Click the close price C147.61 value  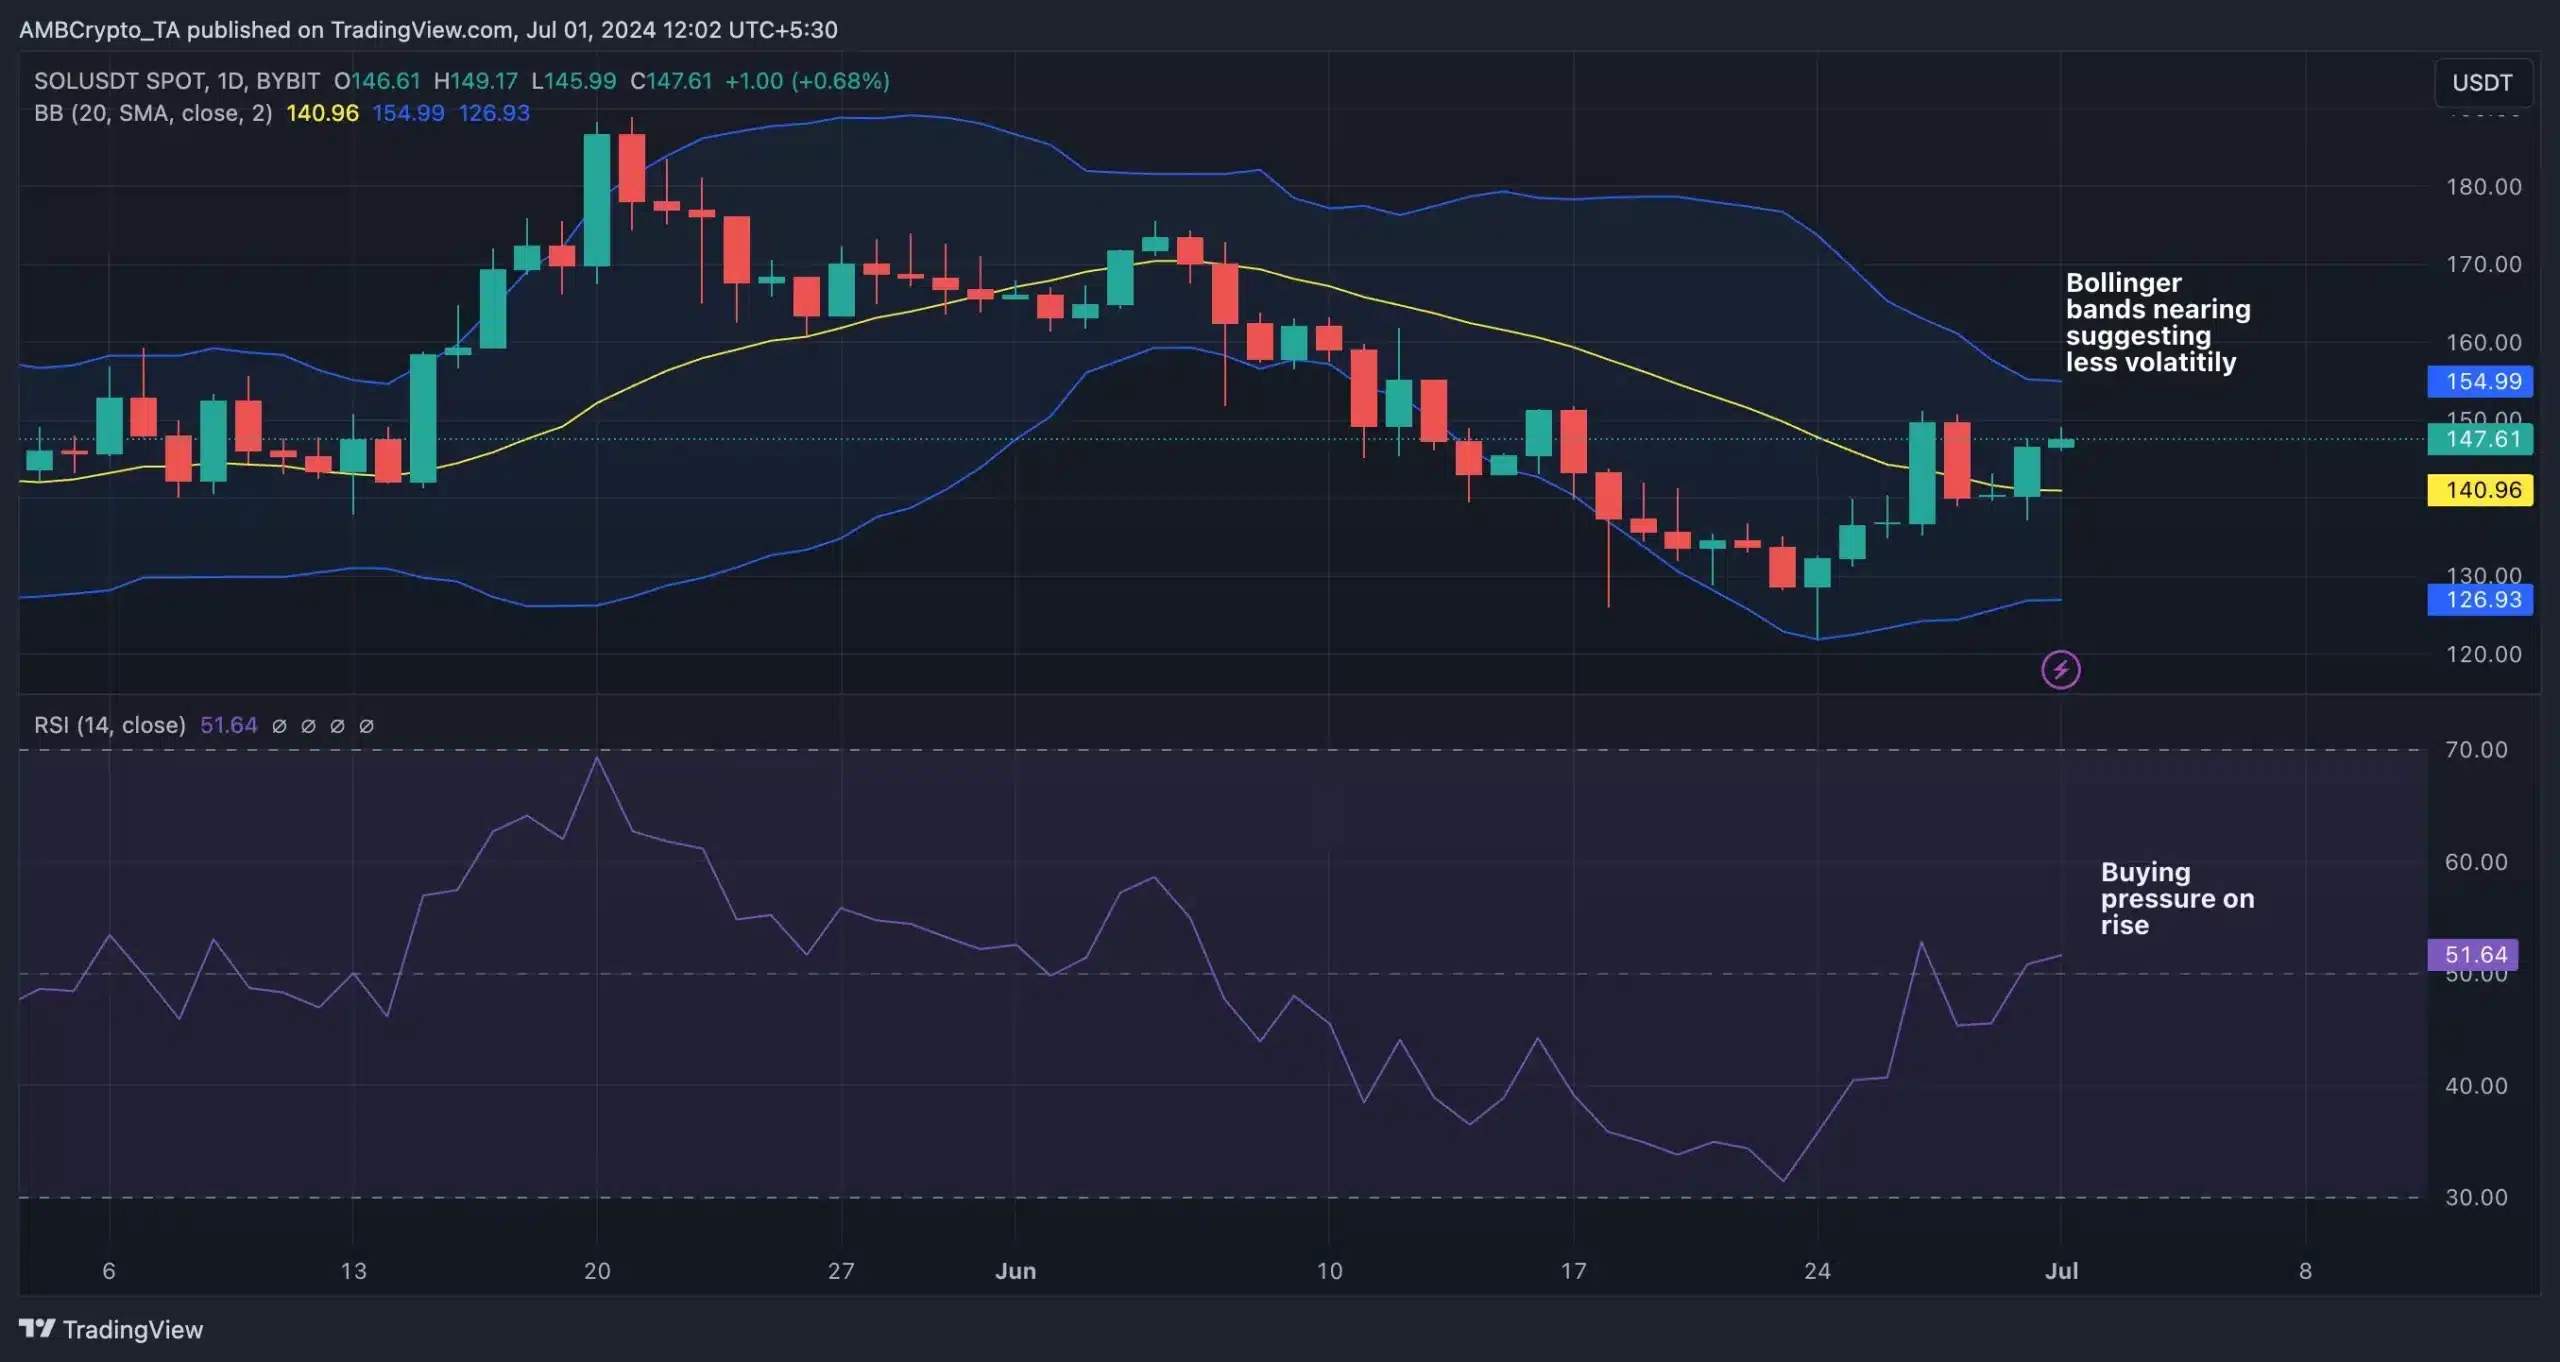pyautogui.click(x=671, y=81)
